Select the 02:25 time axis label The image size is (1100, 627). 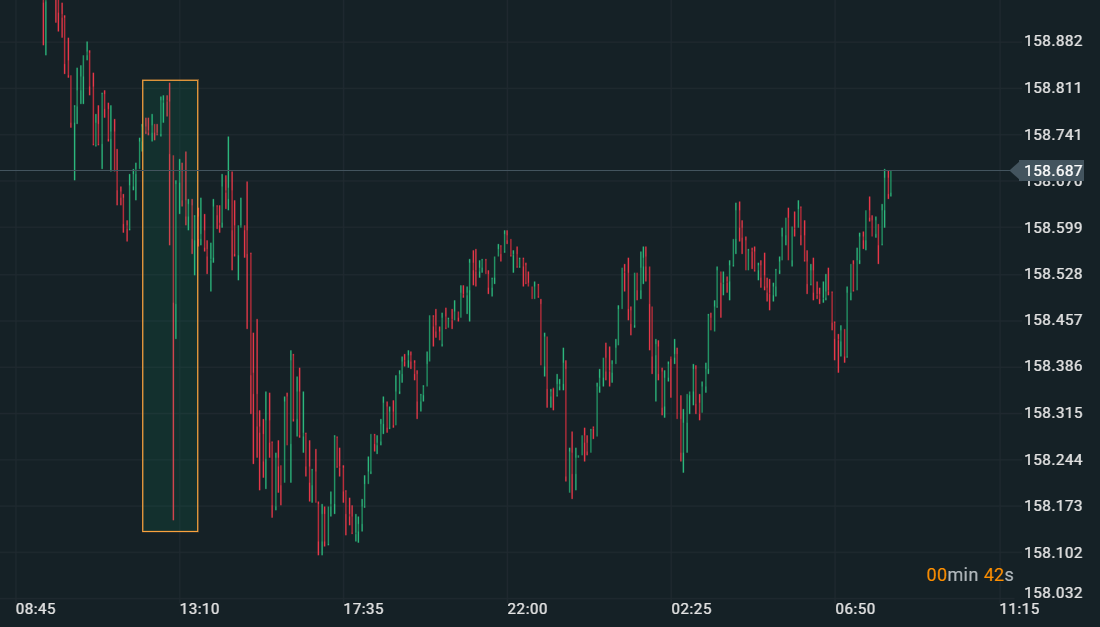tap(691, 609)
